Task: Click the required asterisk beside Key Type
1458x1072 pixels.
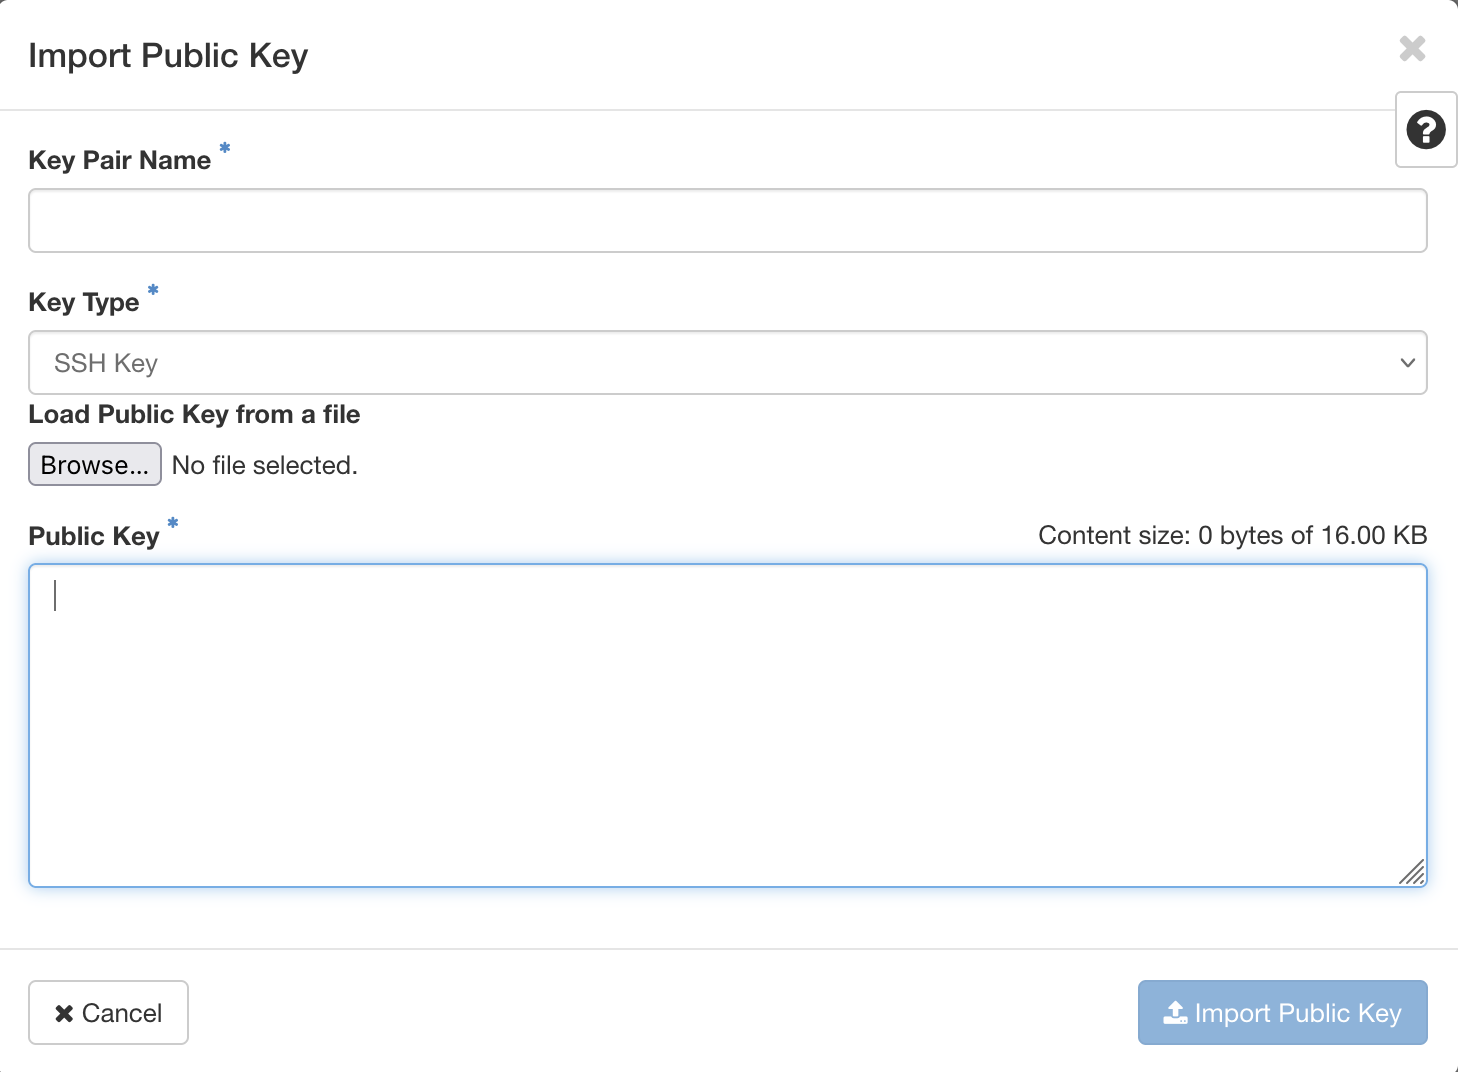Action: pos(152,291)
